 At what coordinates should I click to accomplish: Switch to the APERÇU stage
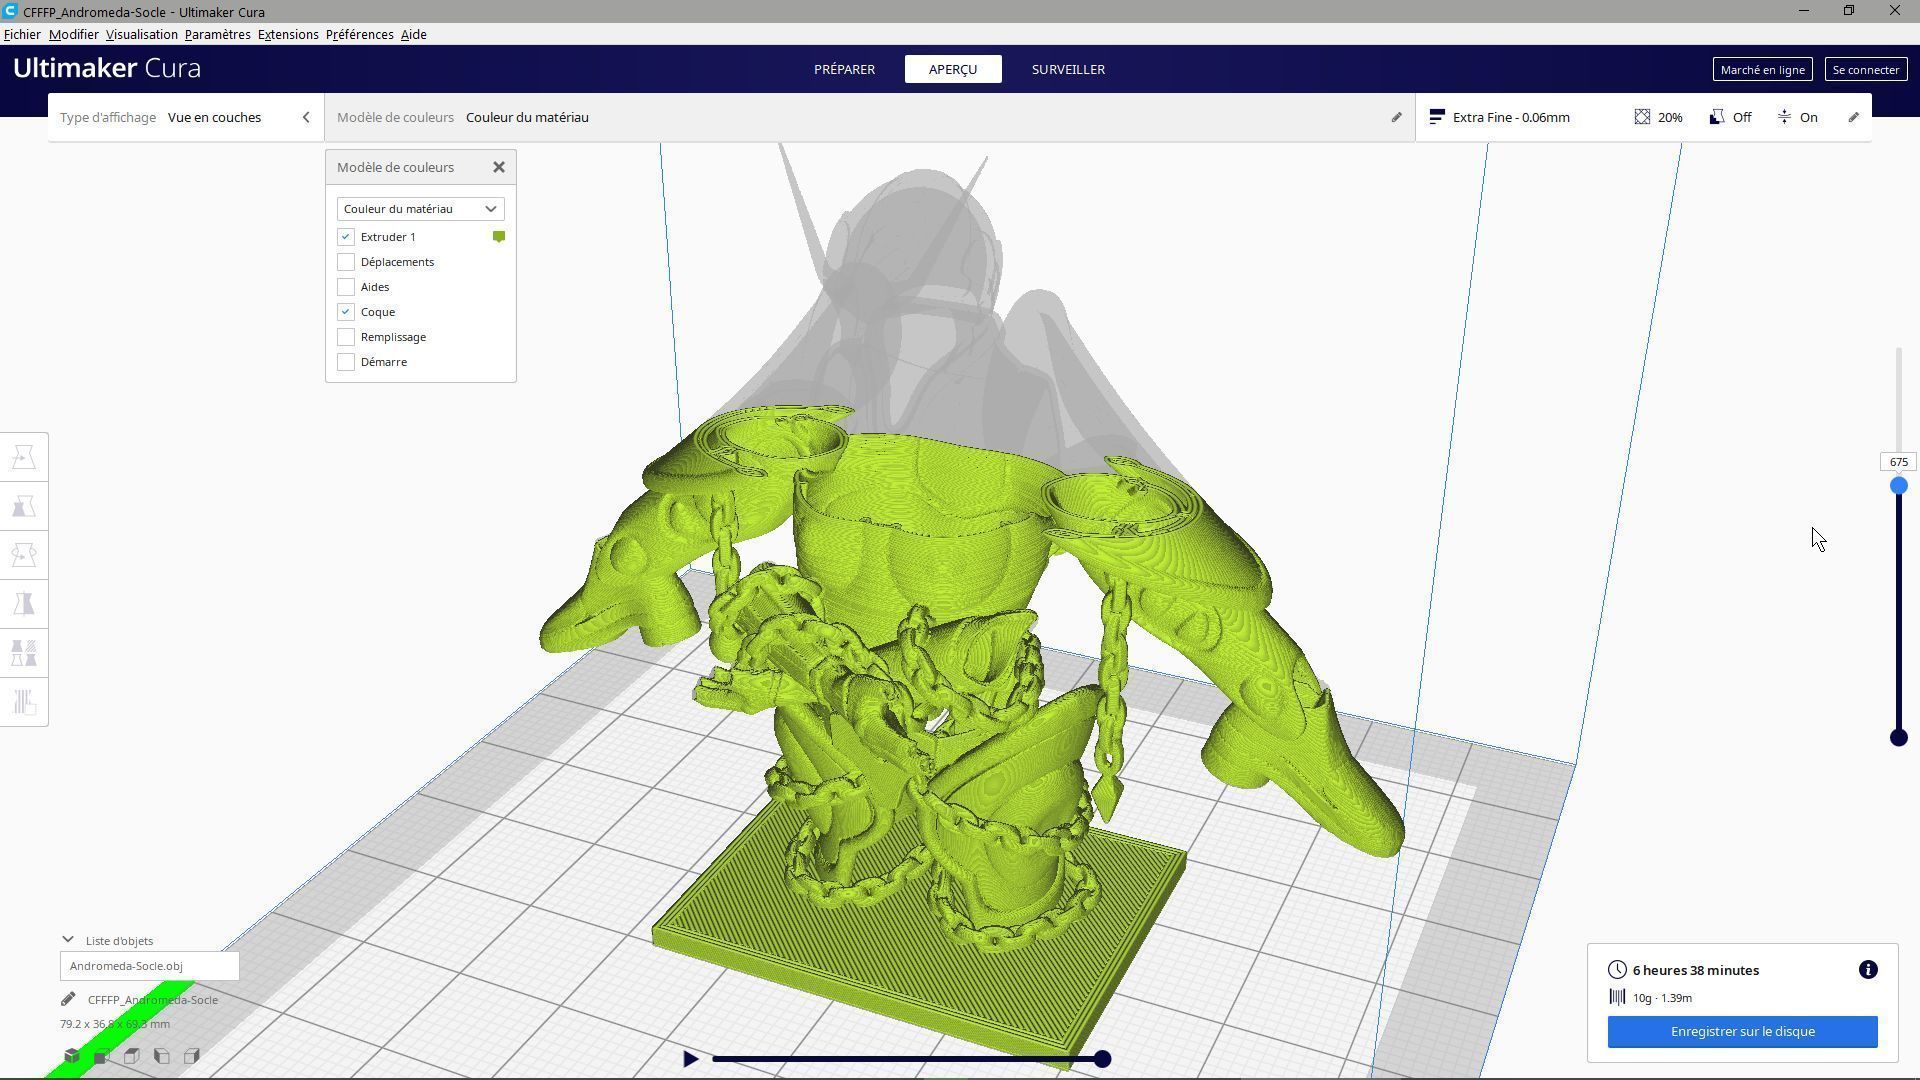coord(953,69)
